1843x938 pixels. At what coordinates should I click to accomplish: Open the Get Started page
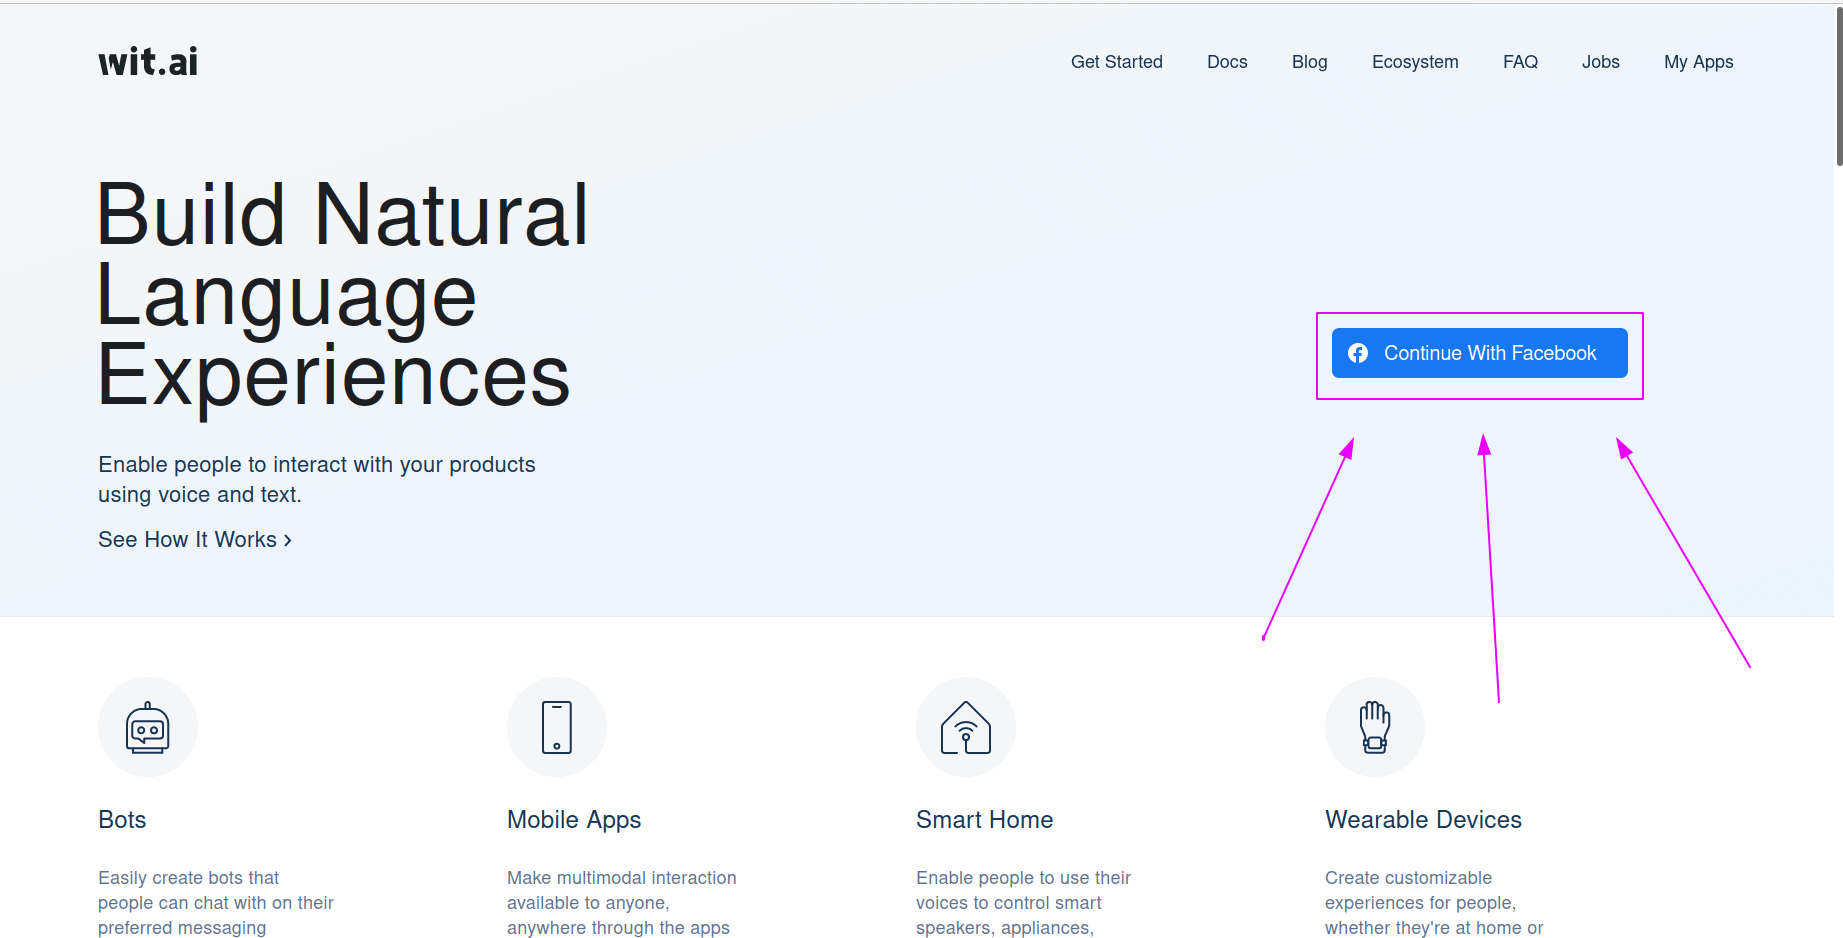click(x=1117, y=62)
